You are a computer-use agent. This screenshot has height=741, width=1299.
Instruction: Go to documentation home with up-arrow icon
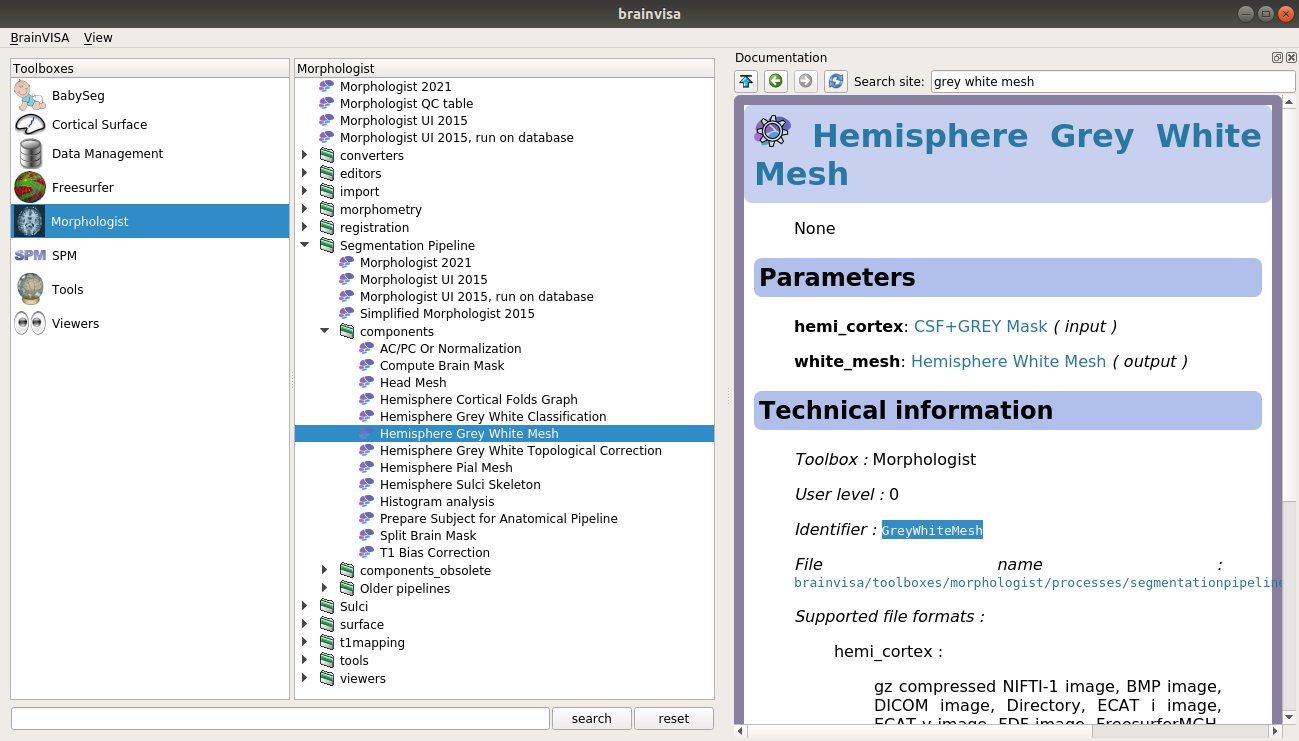coord(746,82)
